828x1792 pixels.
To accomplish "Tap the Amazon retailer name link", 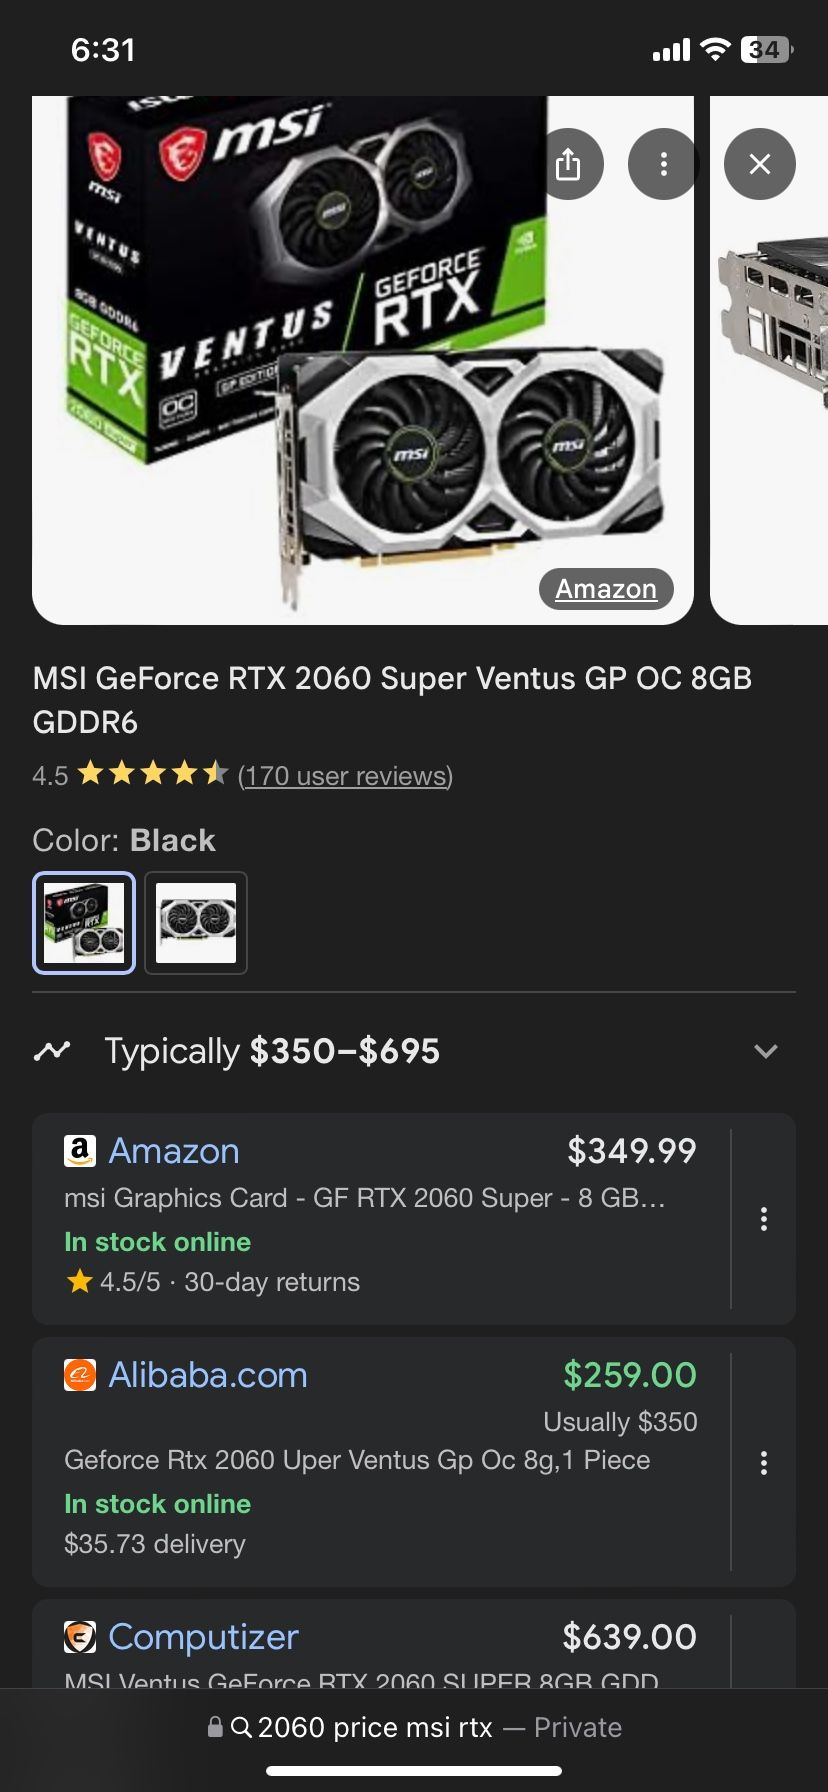I will (174, 1151).
